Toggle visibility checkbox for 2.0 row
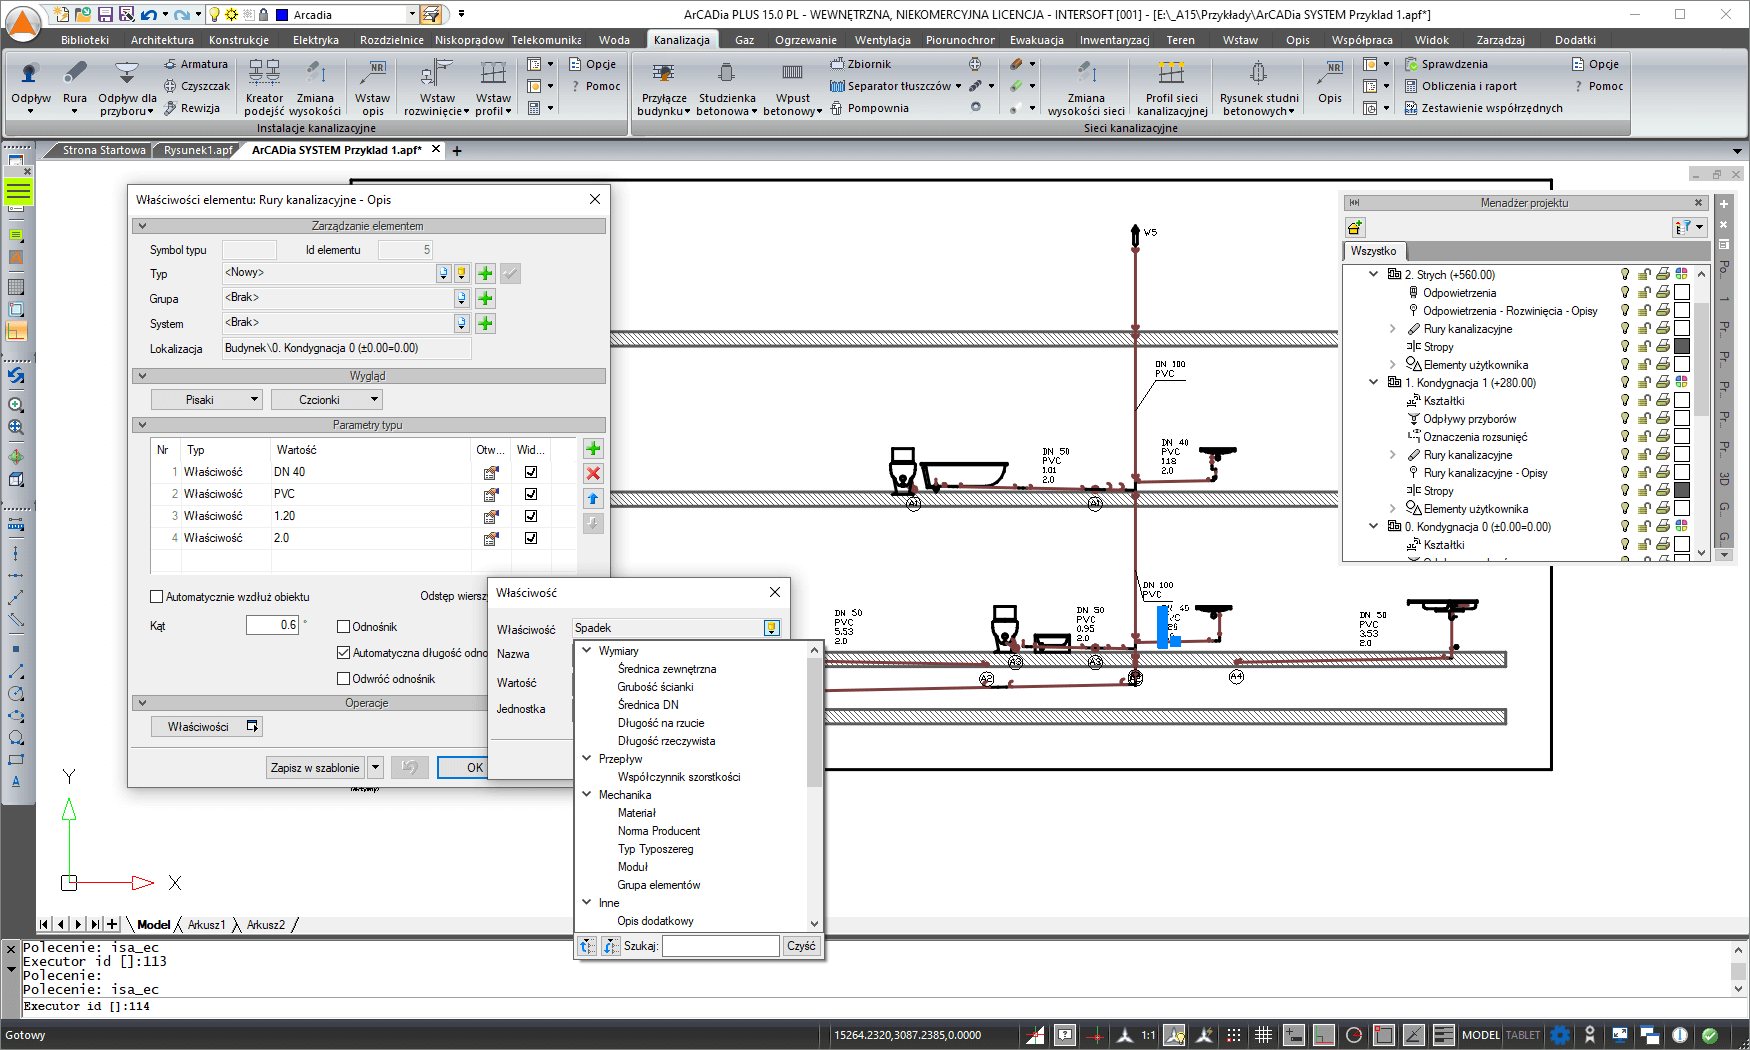Image resolution: width=1750 pixels, height=1050 pixels. coord(531,538)
